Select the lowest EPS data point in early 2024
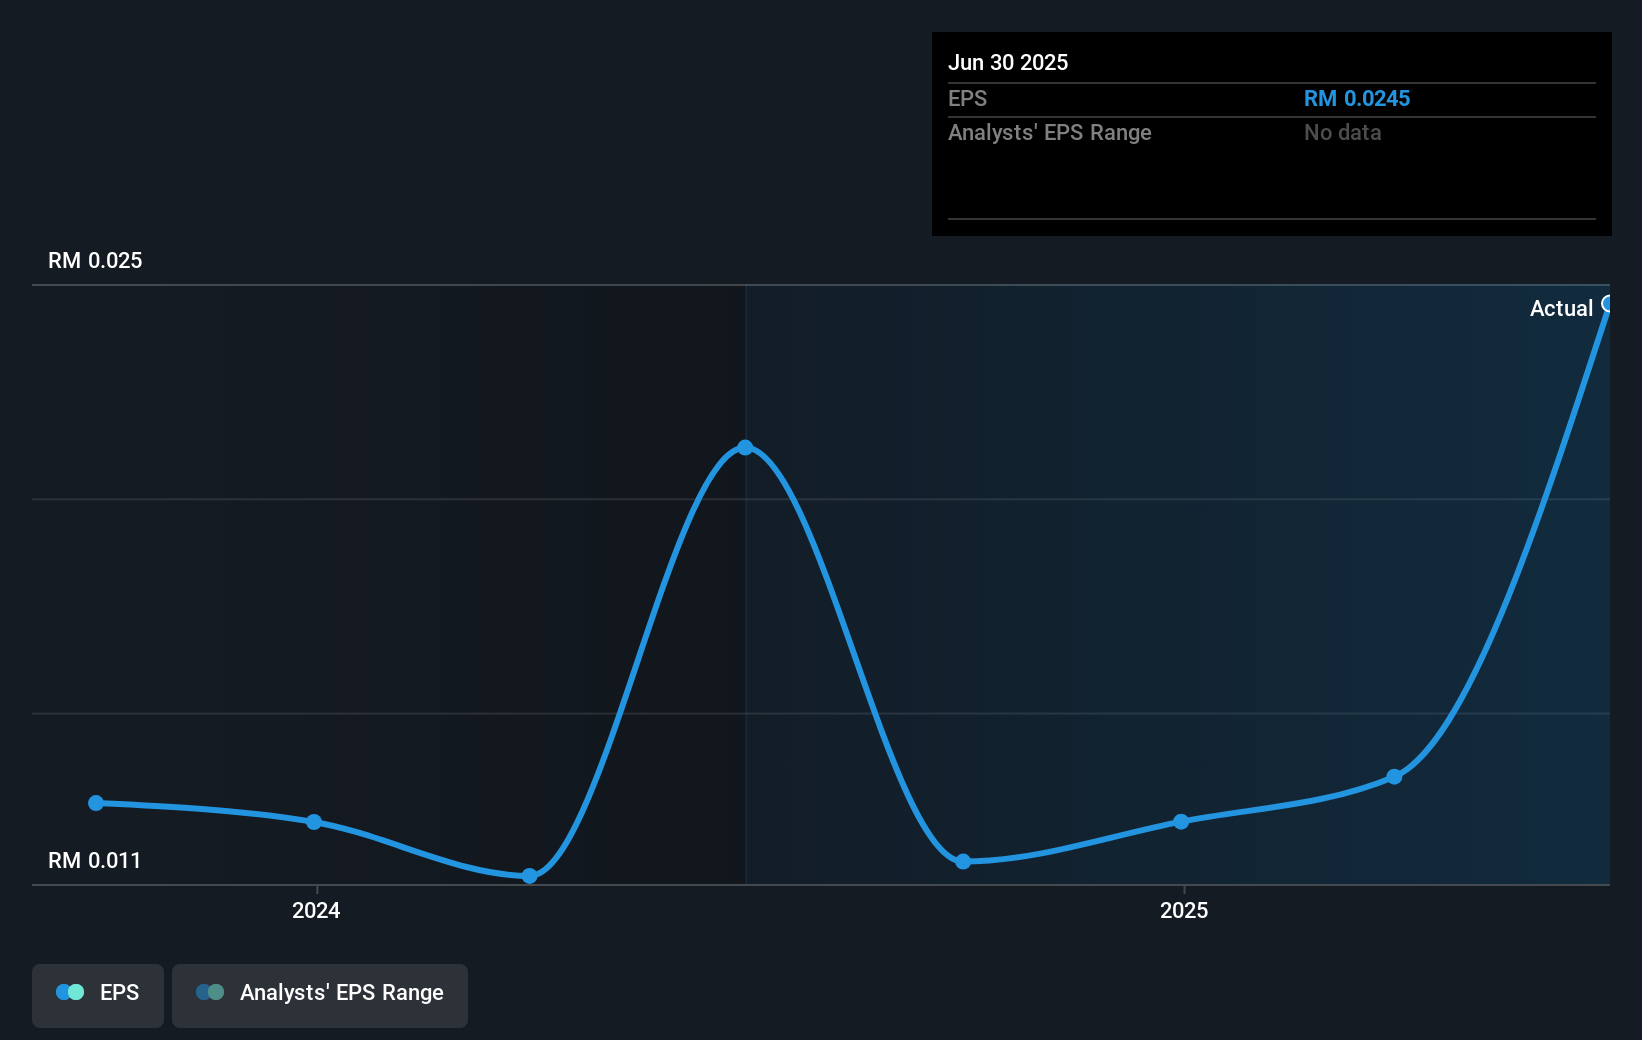1642x1040 pixels. [530, 876]
